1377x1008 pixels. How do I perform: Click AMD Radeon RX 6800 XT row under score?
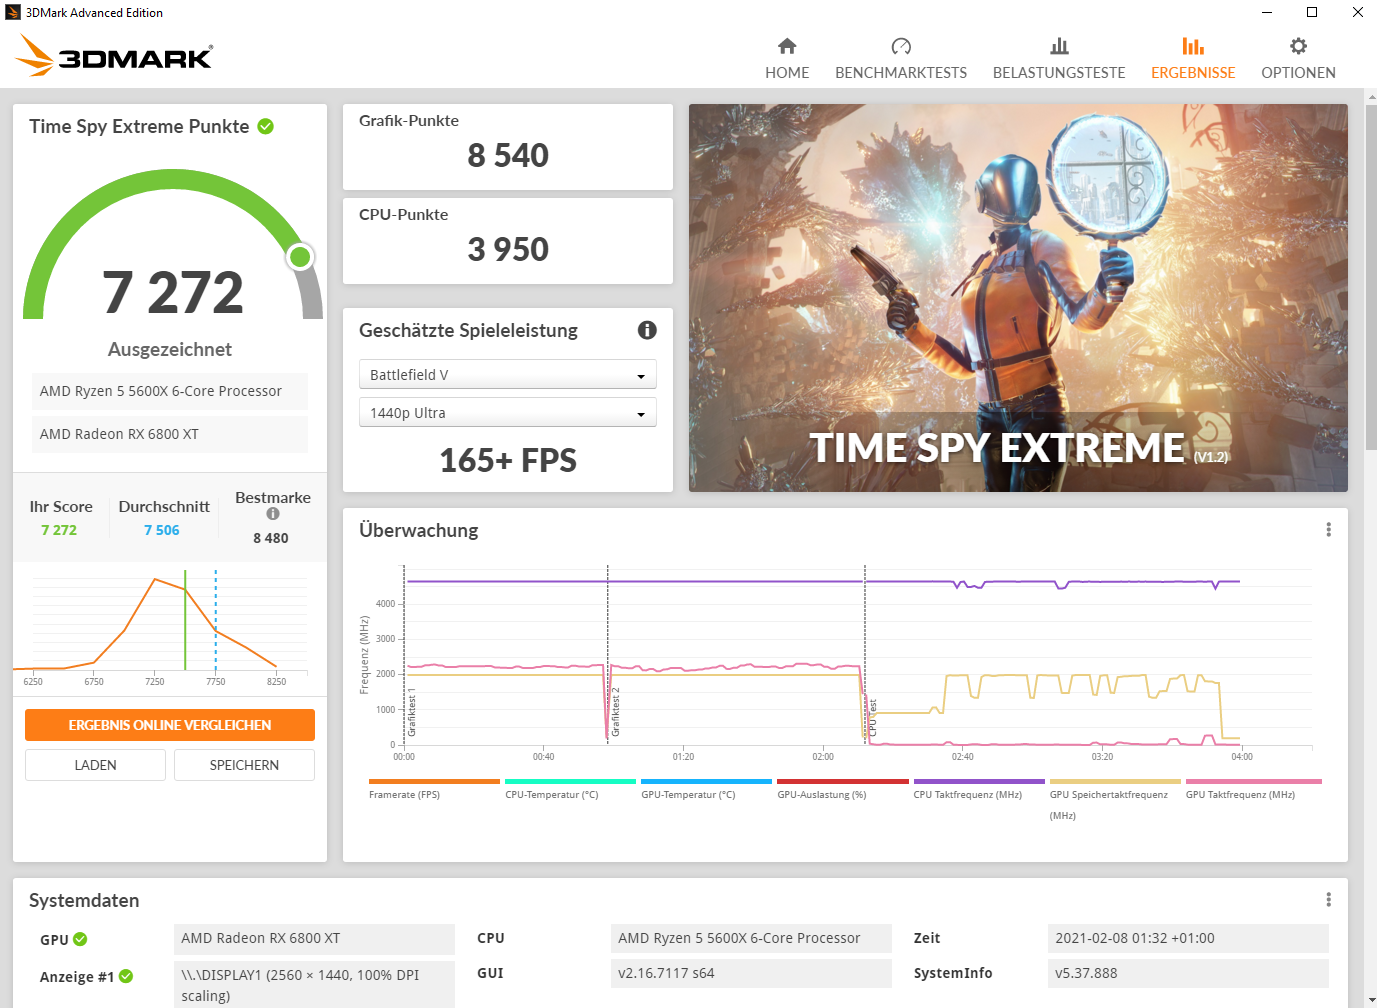pos(170,434)
